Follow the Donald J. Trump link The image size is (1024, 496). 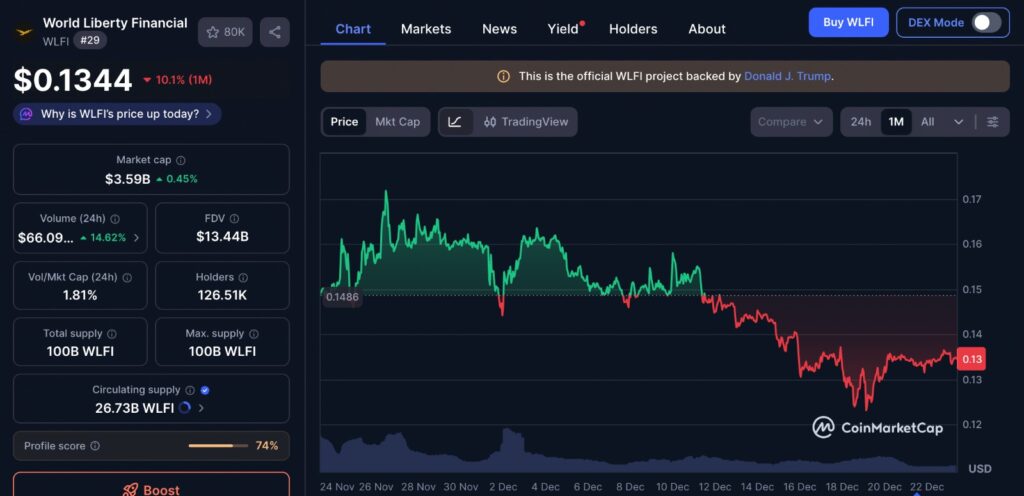coord(788,76)
